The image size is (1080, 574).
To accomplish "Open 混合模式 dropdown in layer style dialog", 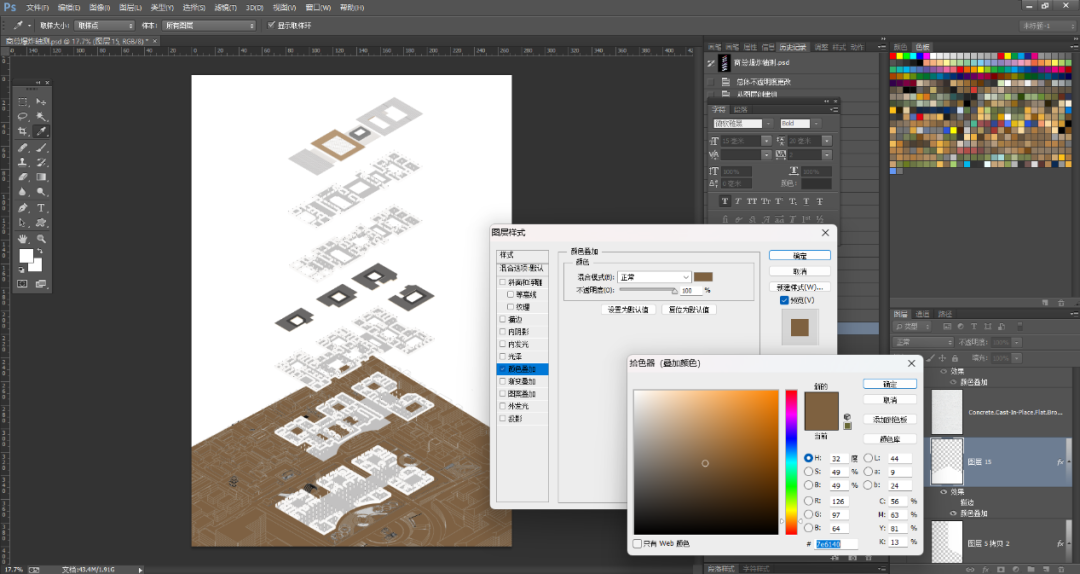I will pos(654,277).
